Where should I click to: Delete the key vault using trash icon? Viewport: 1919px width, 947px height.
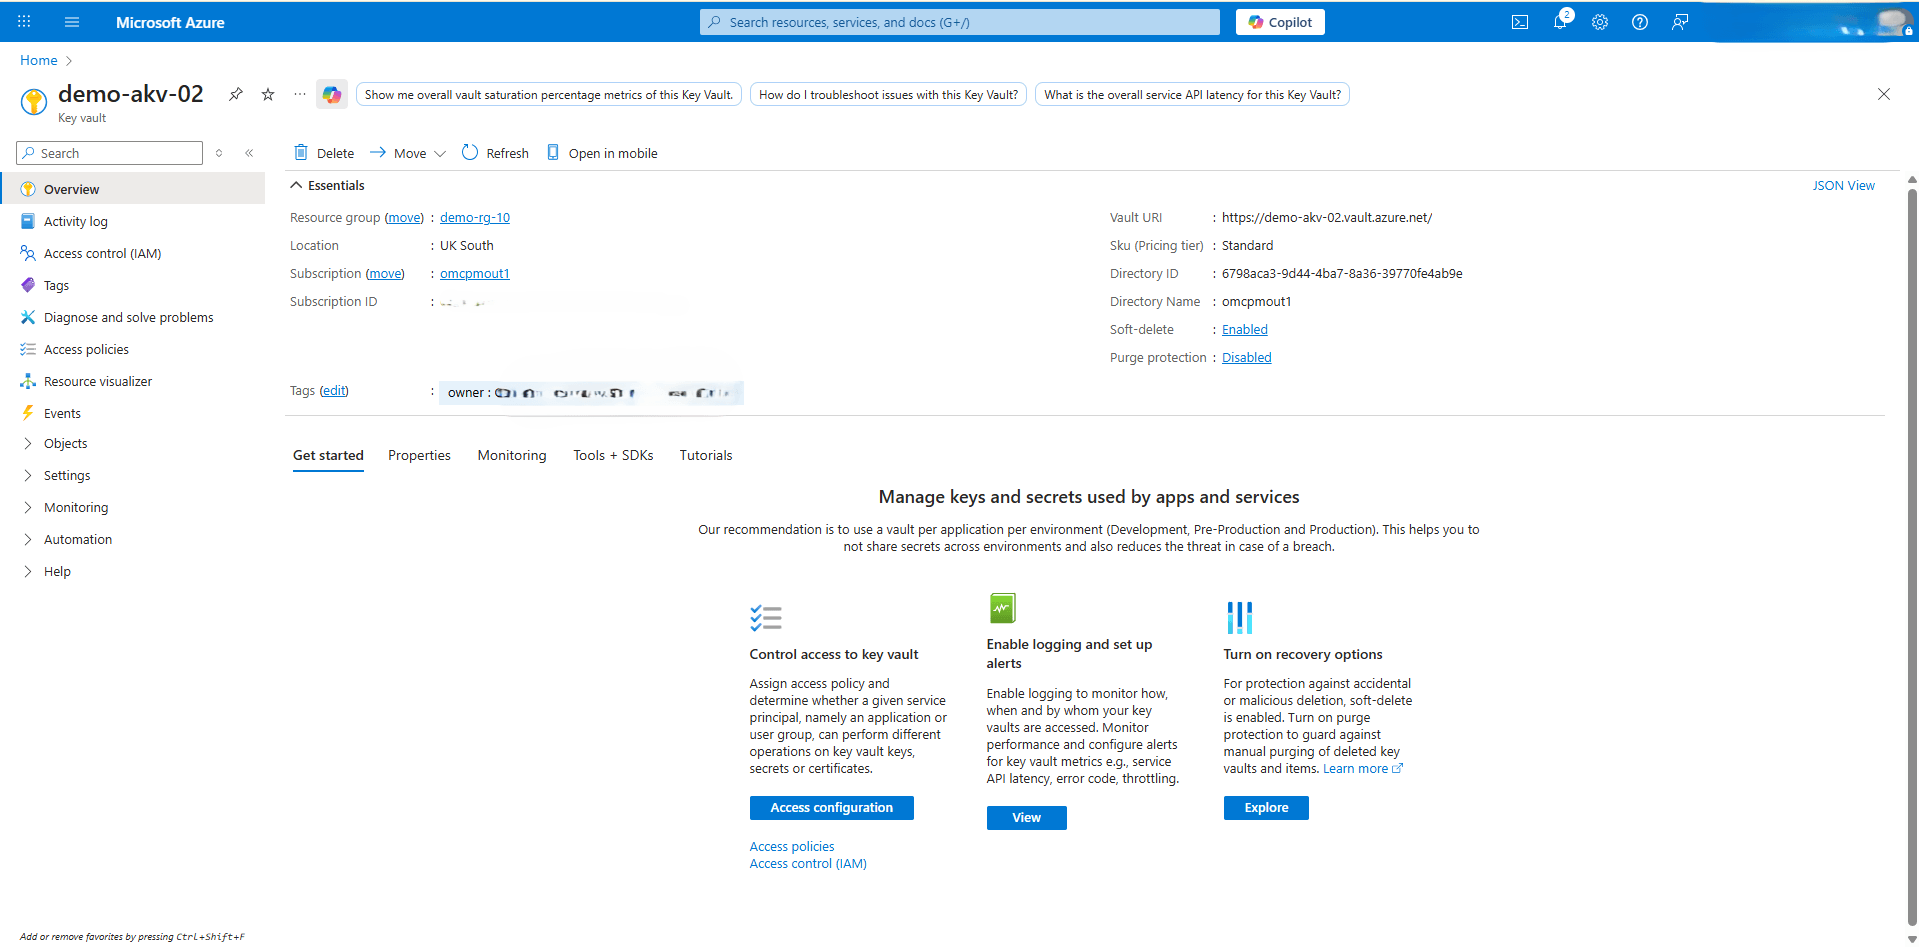click(322, 152)
